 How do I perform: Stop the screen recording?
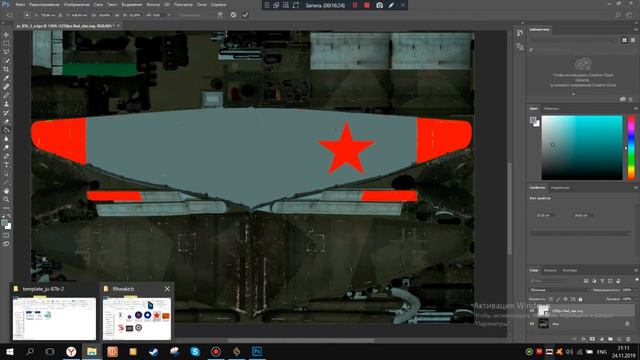pos(367,5)
